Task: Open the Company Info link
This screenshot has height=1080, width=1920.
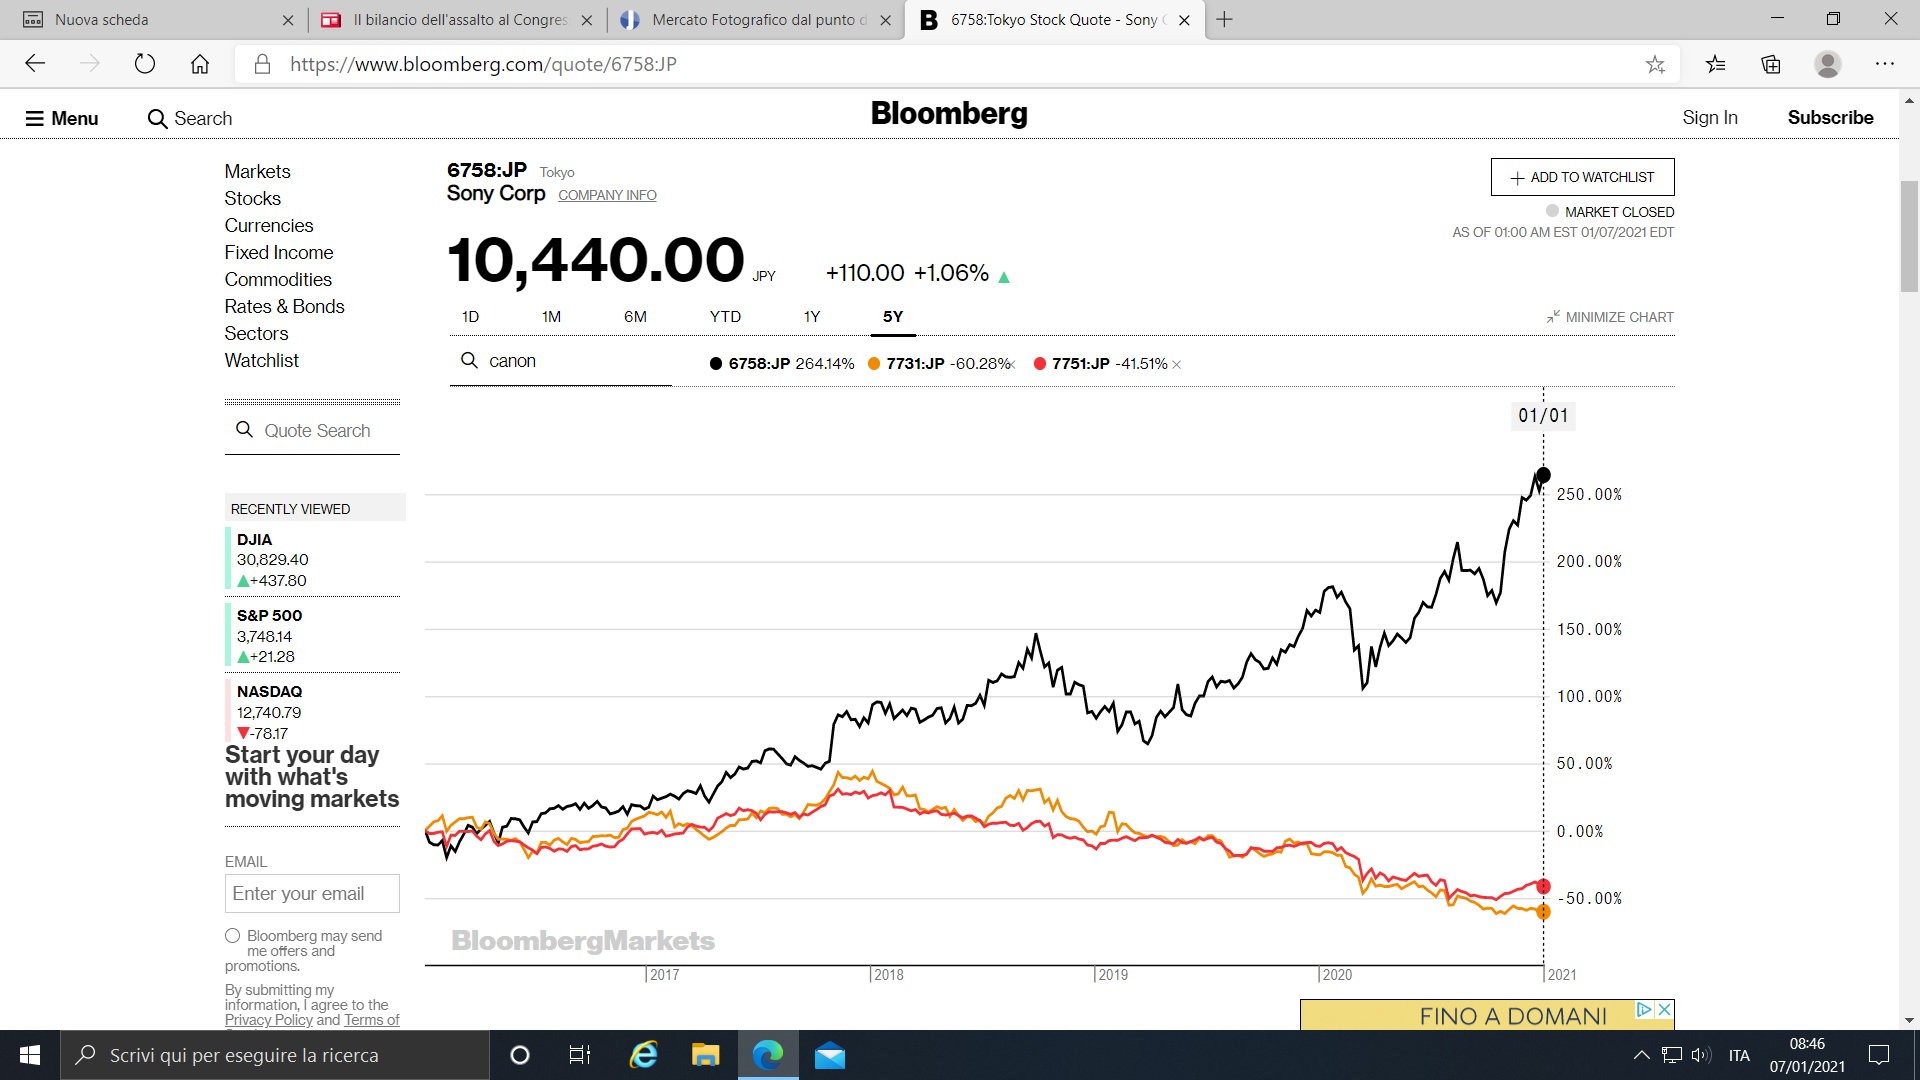Action: pos(607,195)
